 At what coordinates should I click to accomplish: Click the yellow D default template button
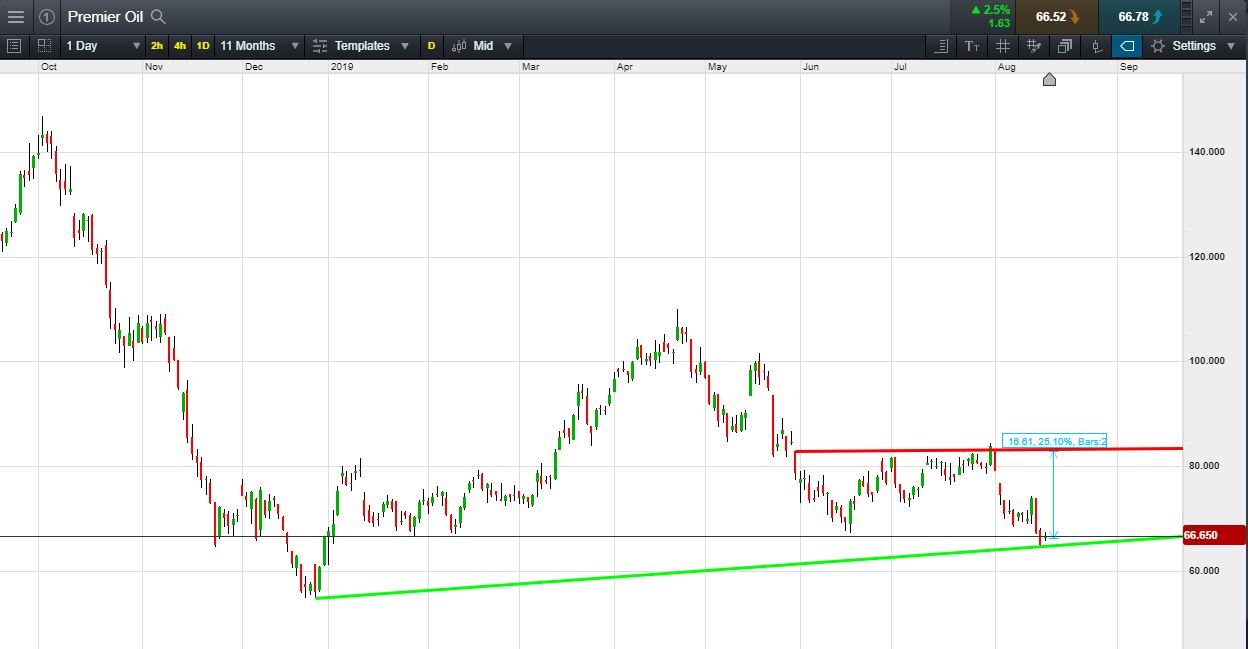click(x=431, y=46)
